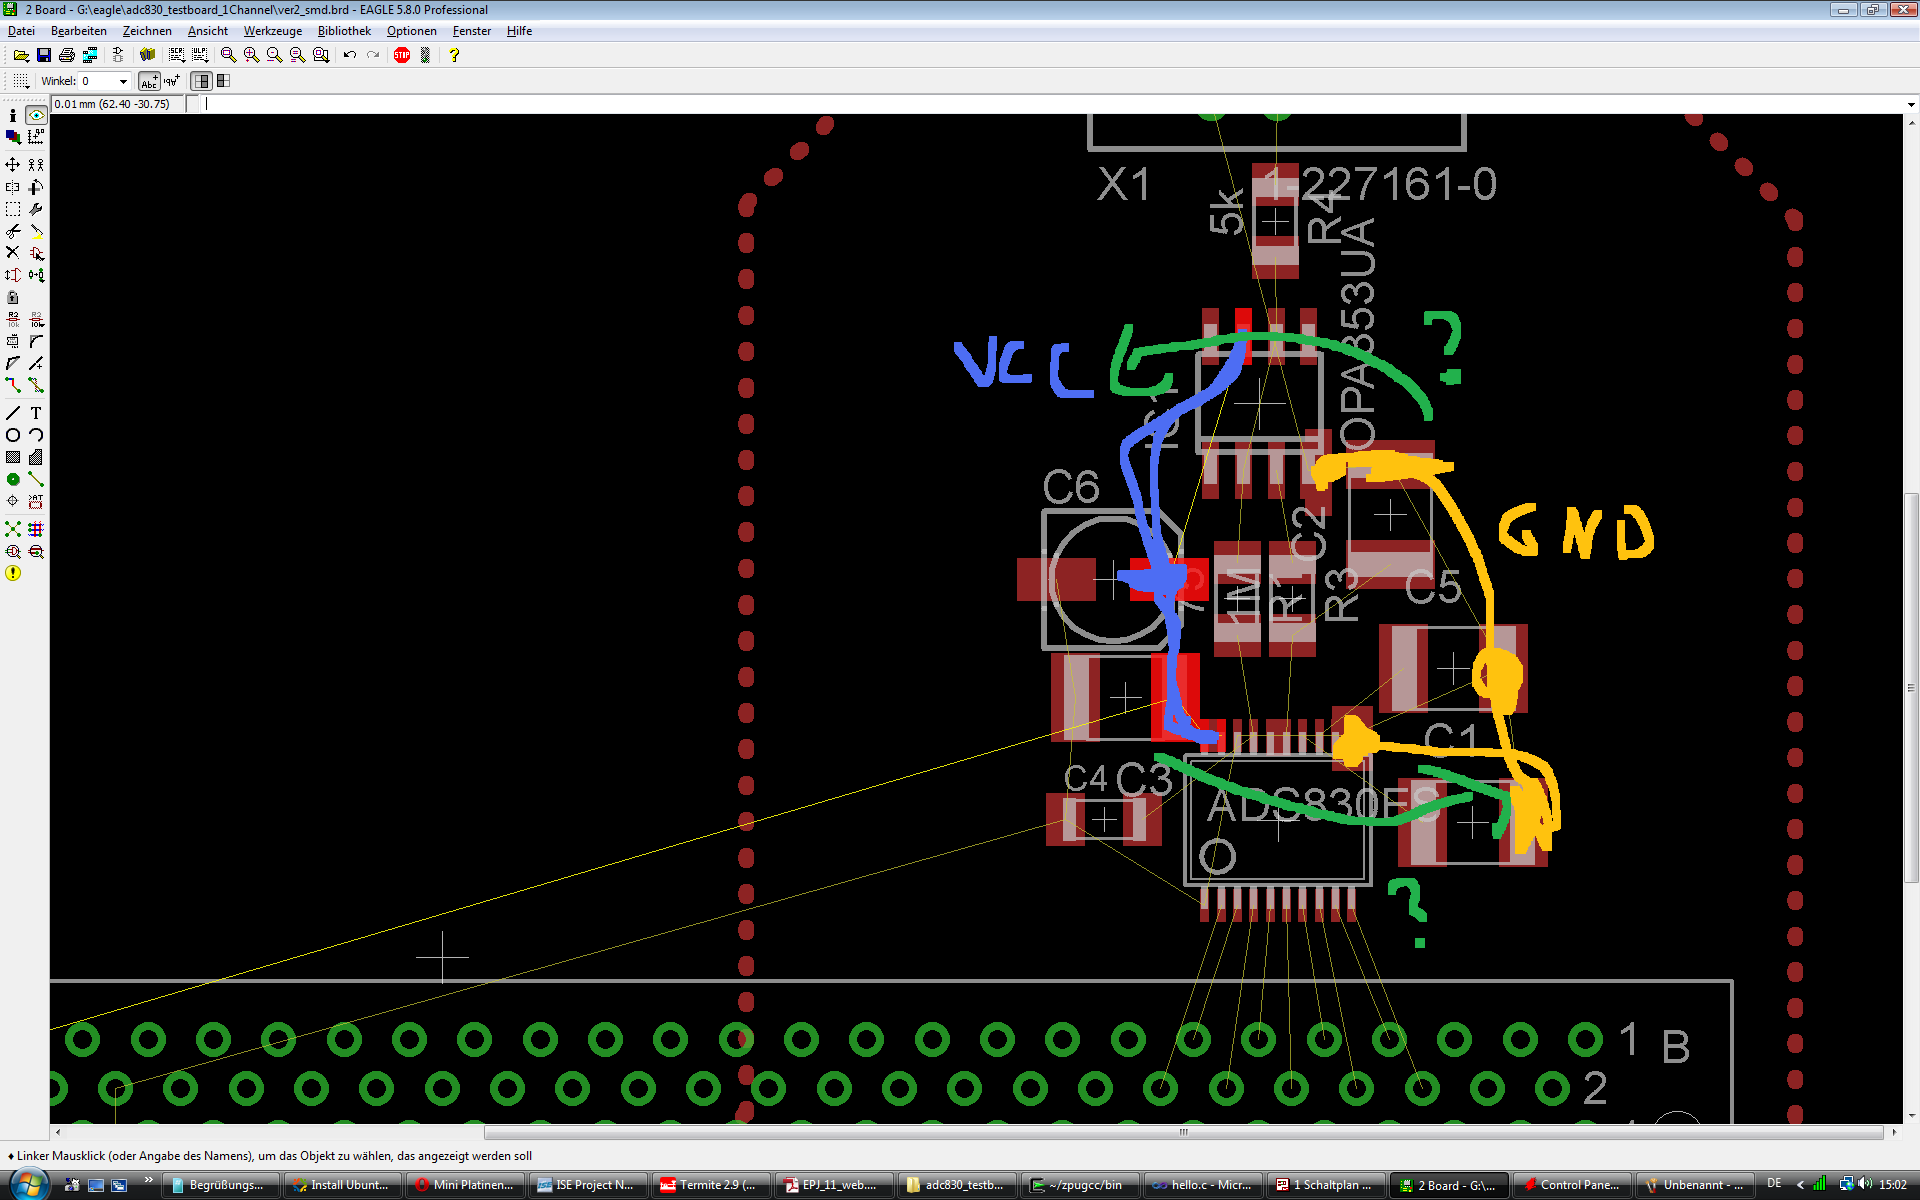The width and height of the screenshot is (1920, 1200).
Task: Select the Auto router tool
Action: pyautogui.click(x=36, y=529)
